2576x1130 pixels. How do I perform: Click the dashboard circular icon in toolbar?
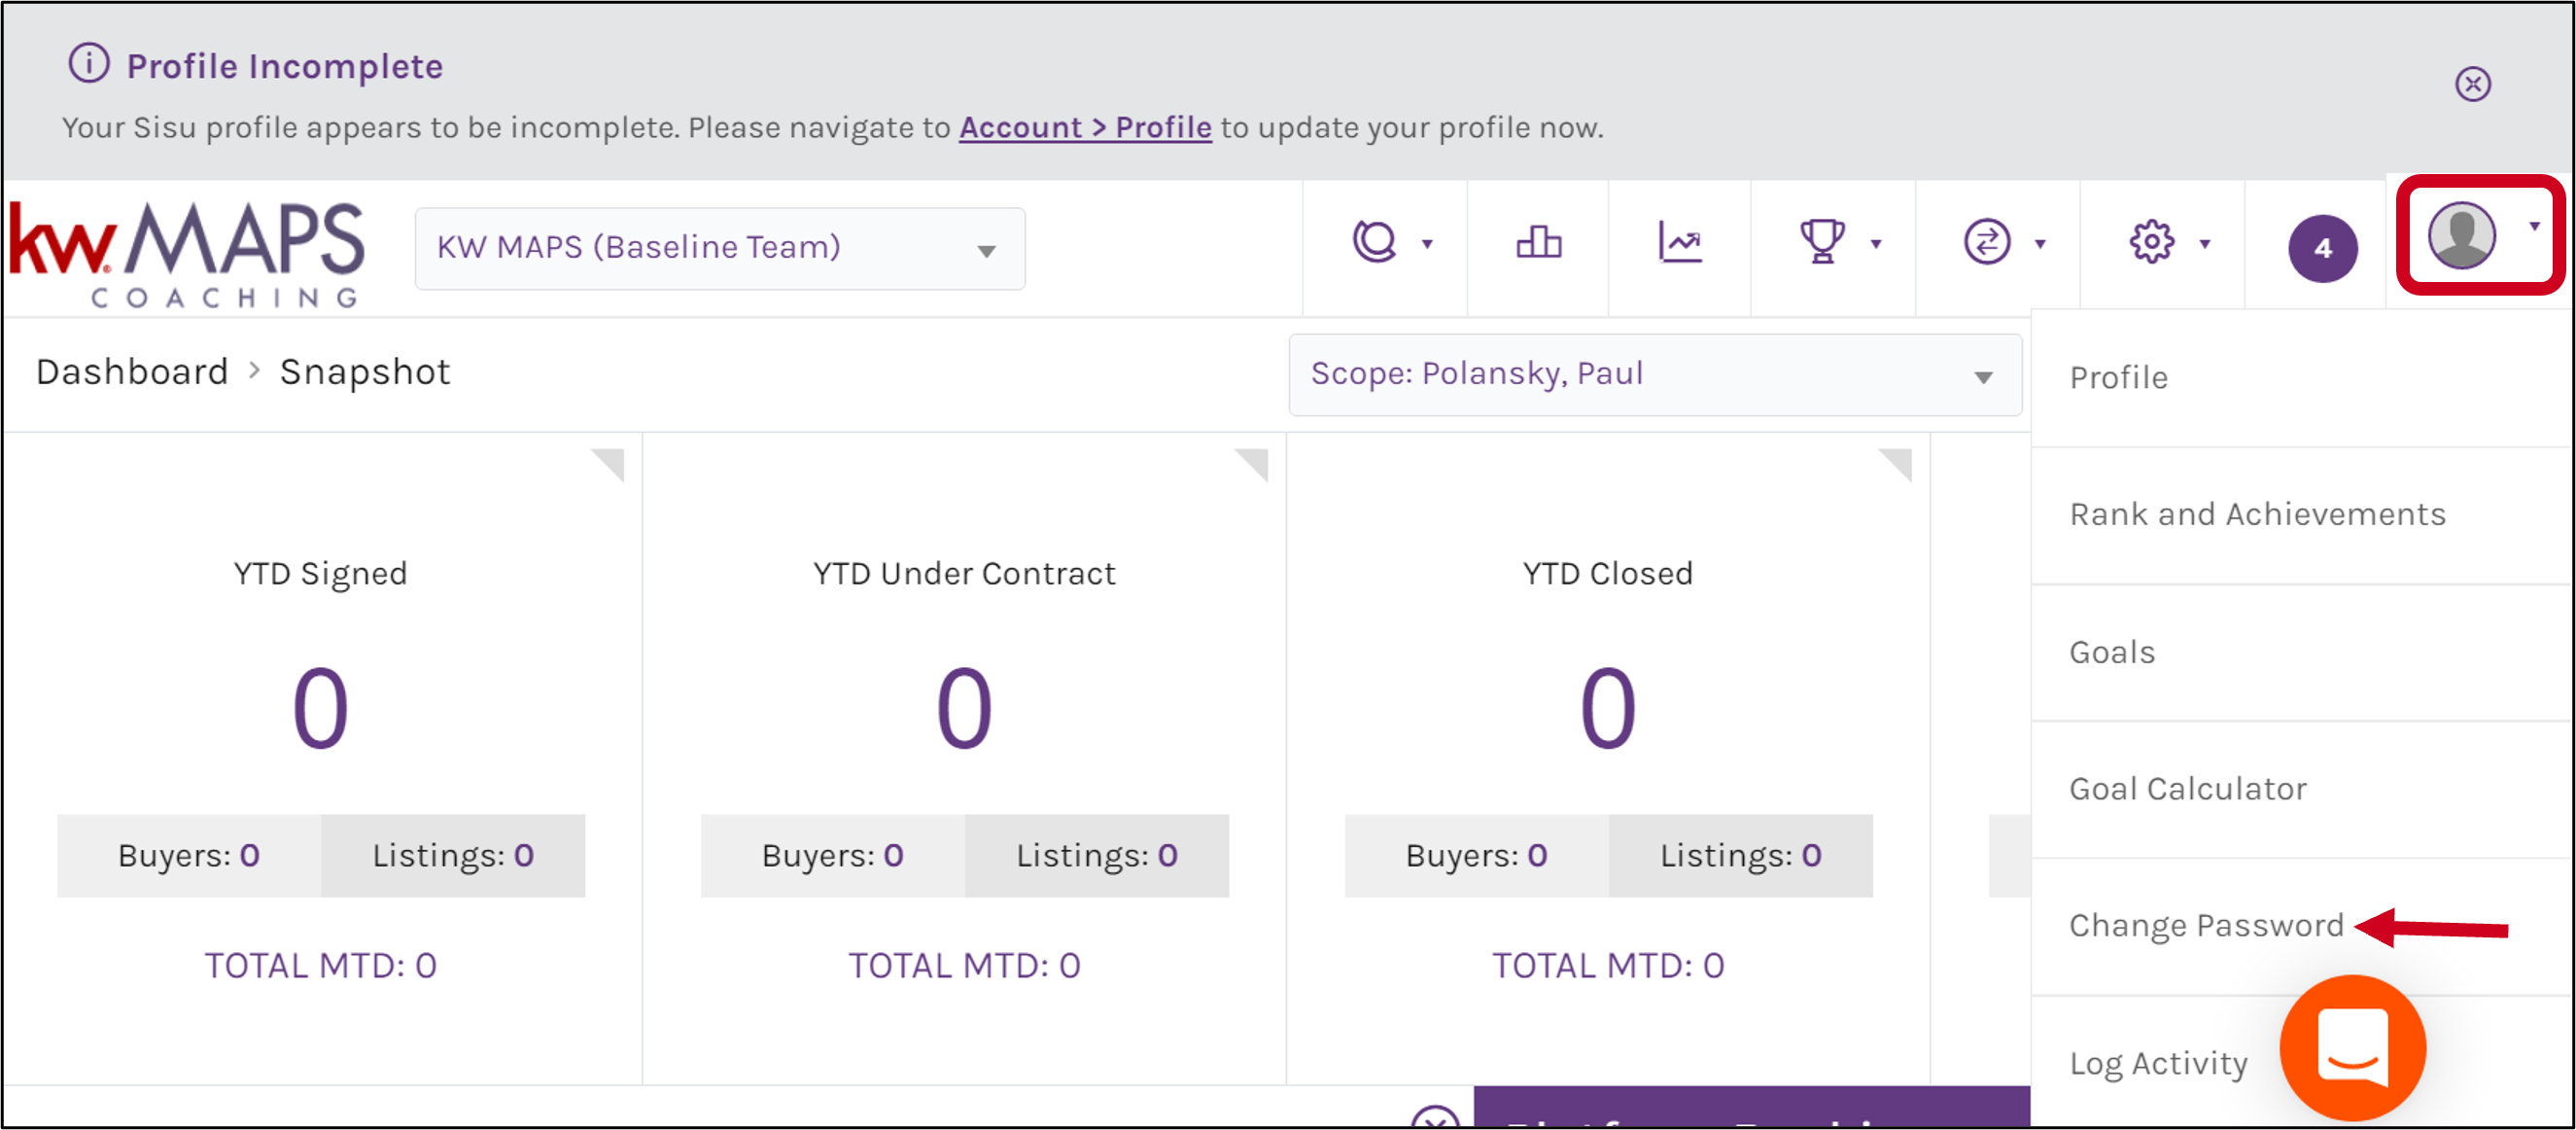point(1374,243)
